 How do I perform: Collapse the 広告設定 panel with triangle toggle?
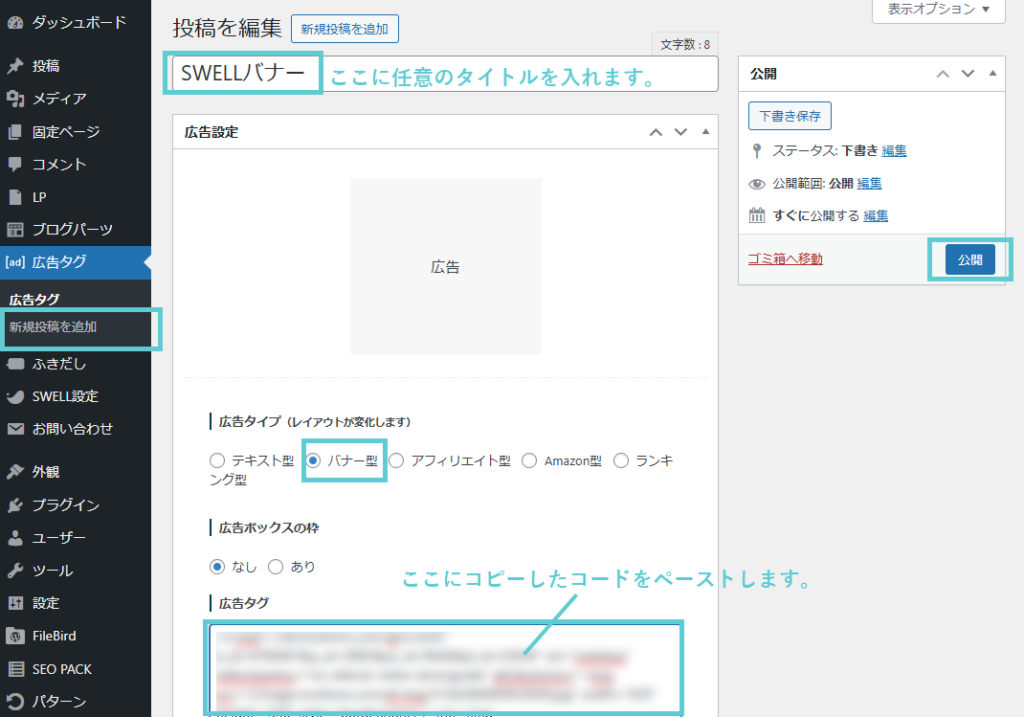click(x=705, y=132)
